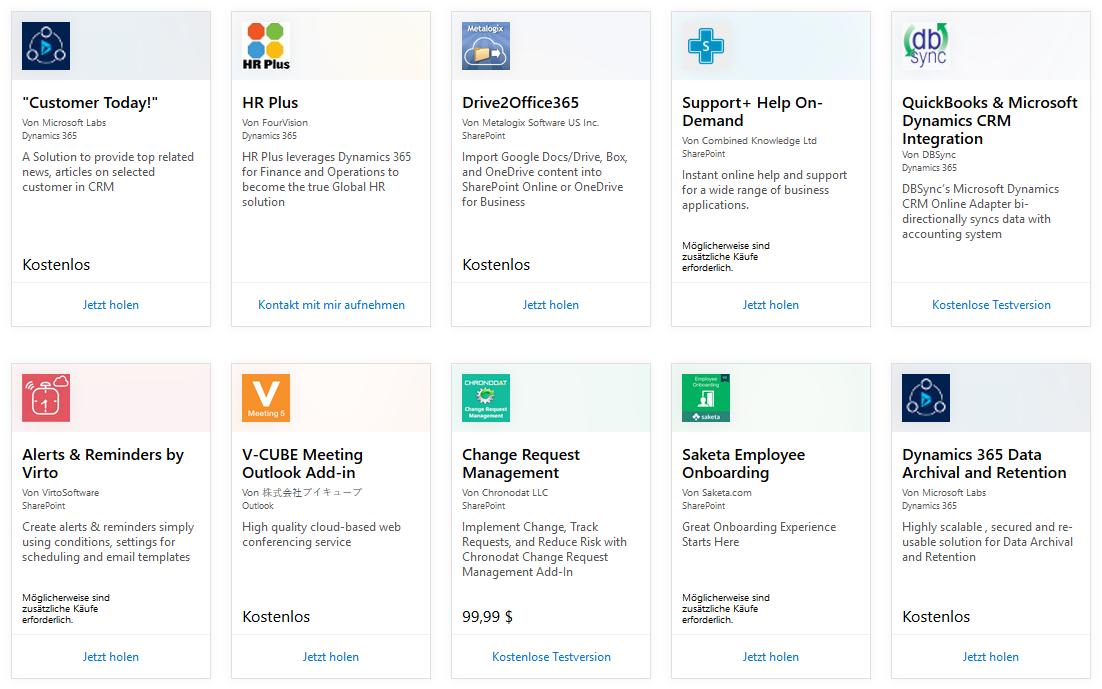Click the HR Plus colorful logo icon

click(266, 46)
